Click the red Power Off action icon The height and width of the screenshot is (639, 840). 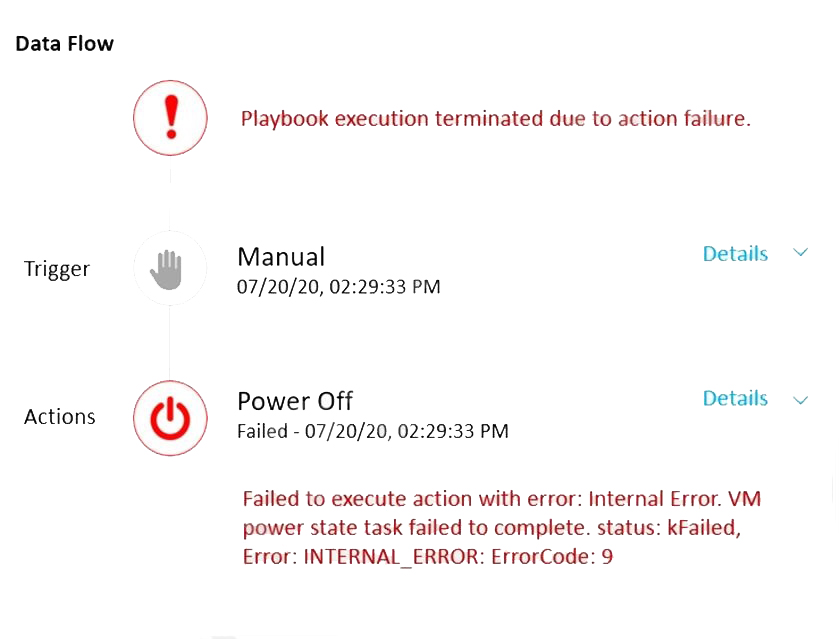[x=170, y=416]
